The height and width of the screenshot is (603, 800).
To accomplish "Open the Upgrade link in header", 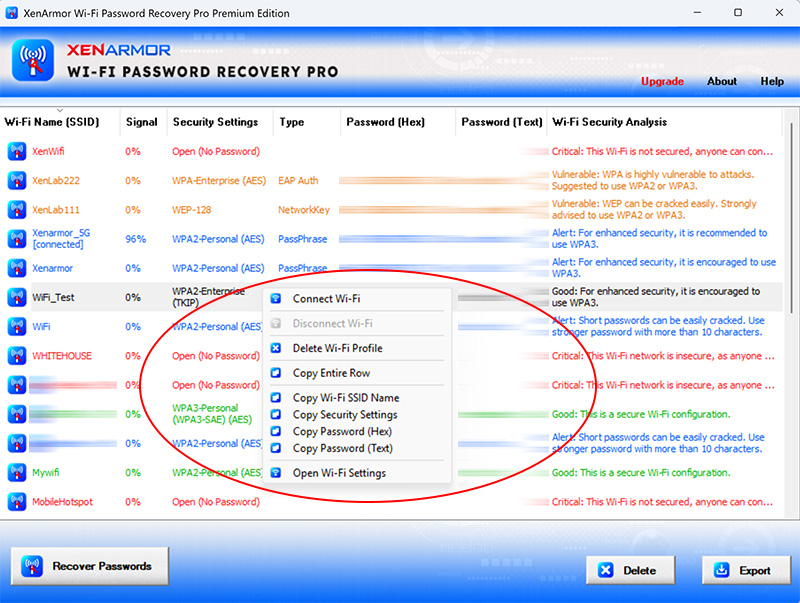I will [x=662, y=82].
